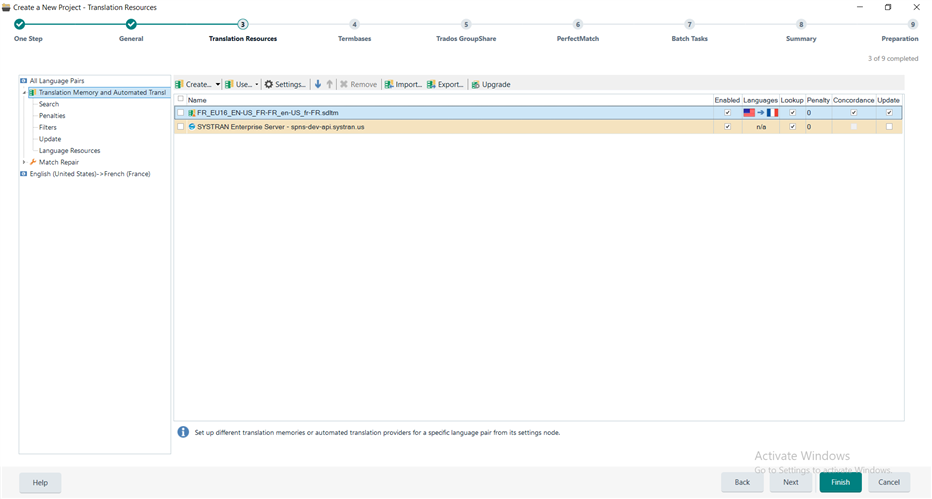Click penalty value 0 for SYSTRAN row
The height and width of the screenshot is (499, 932).
click(x=809, y=127)
